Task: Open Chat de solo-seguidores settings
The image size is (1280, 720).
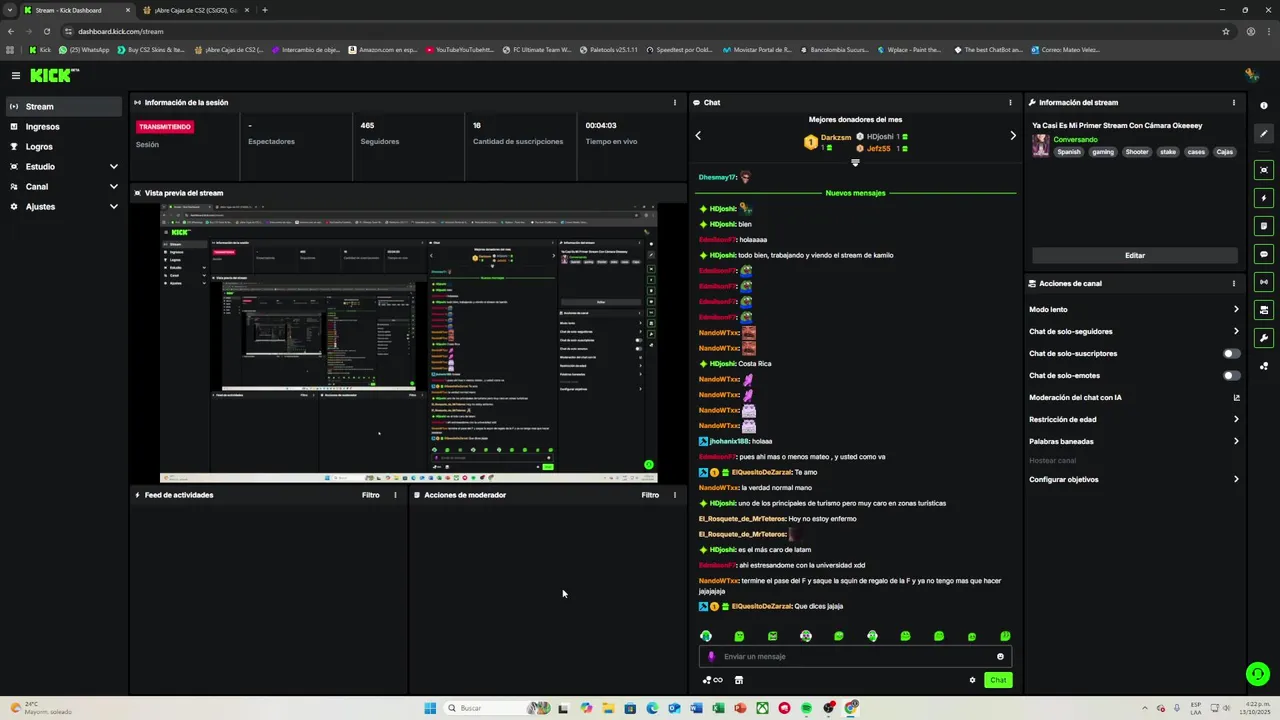Action: point(1135,332)
